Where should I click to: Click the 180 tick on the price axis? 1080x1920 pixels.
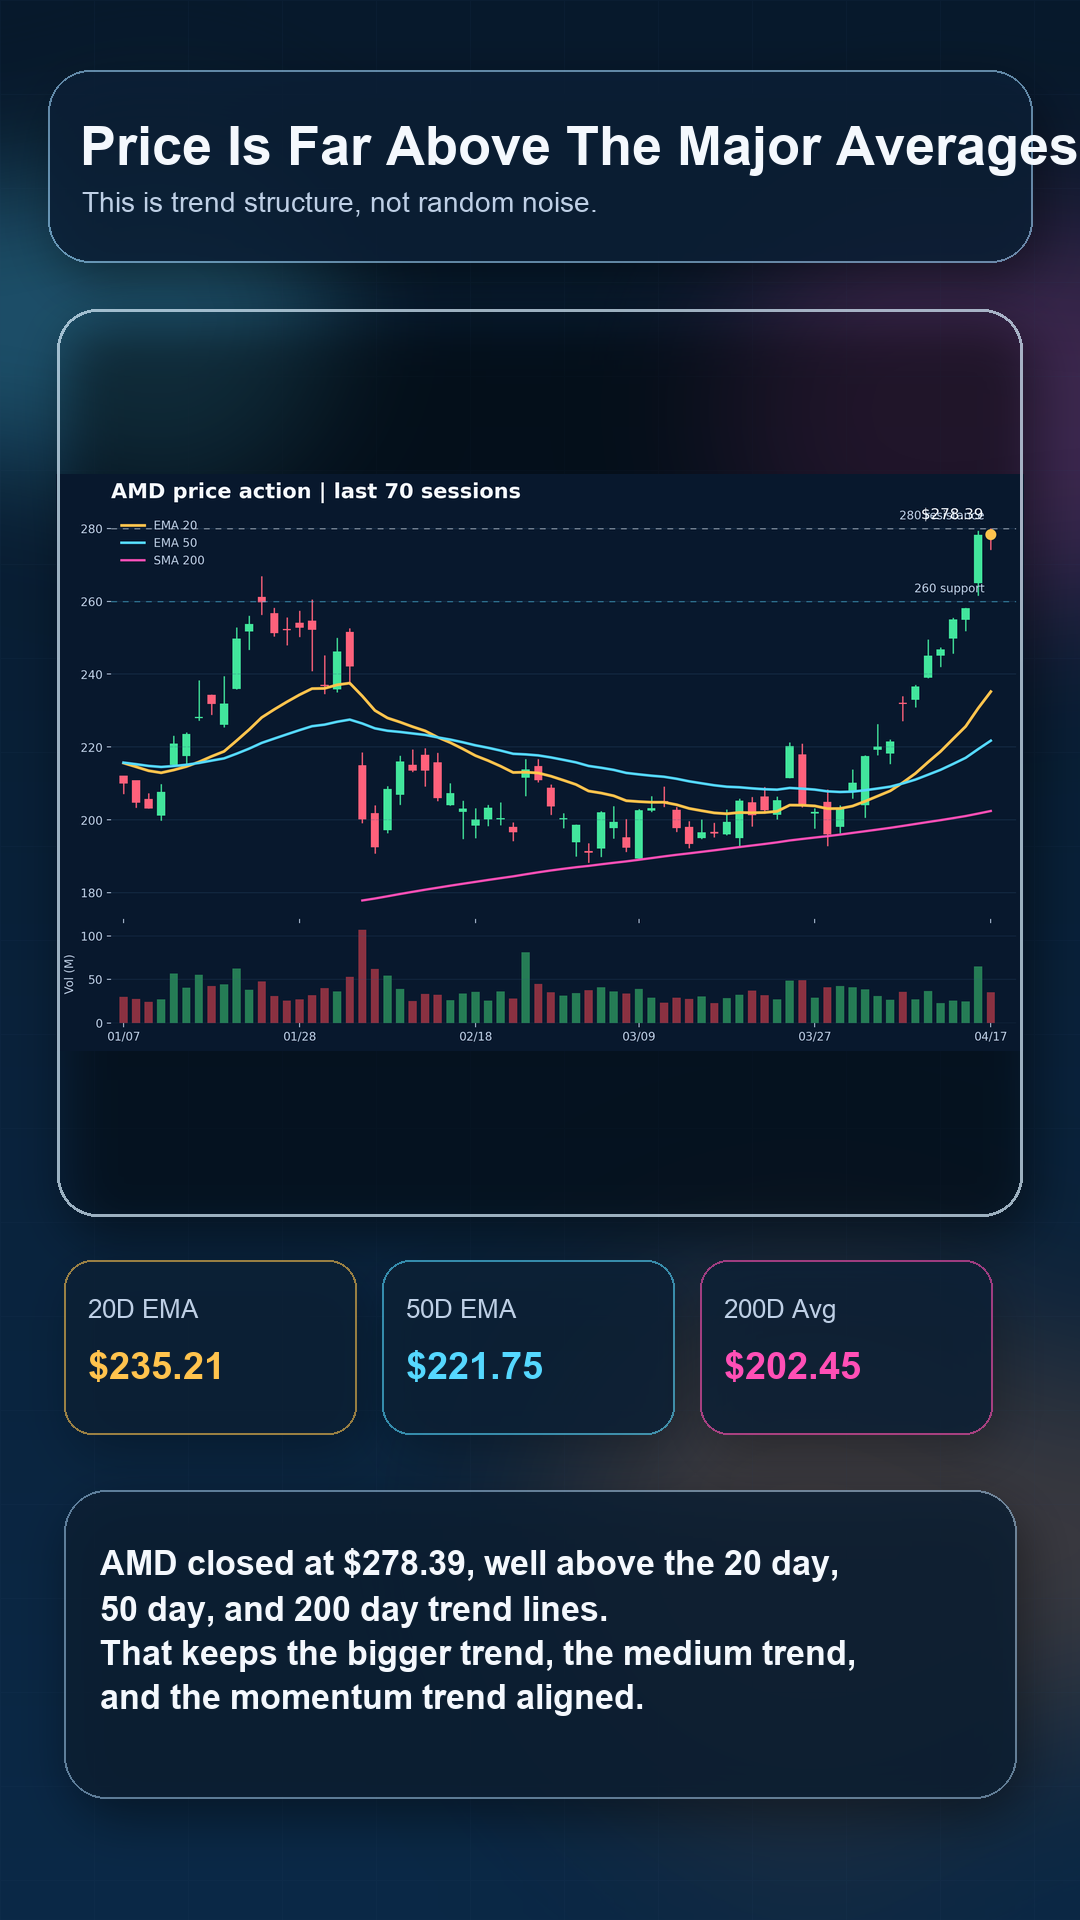click(x=91, y=893)
